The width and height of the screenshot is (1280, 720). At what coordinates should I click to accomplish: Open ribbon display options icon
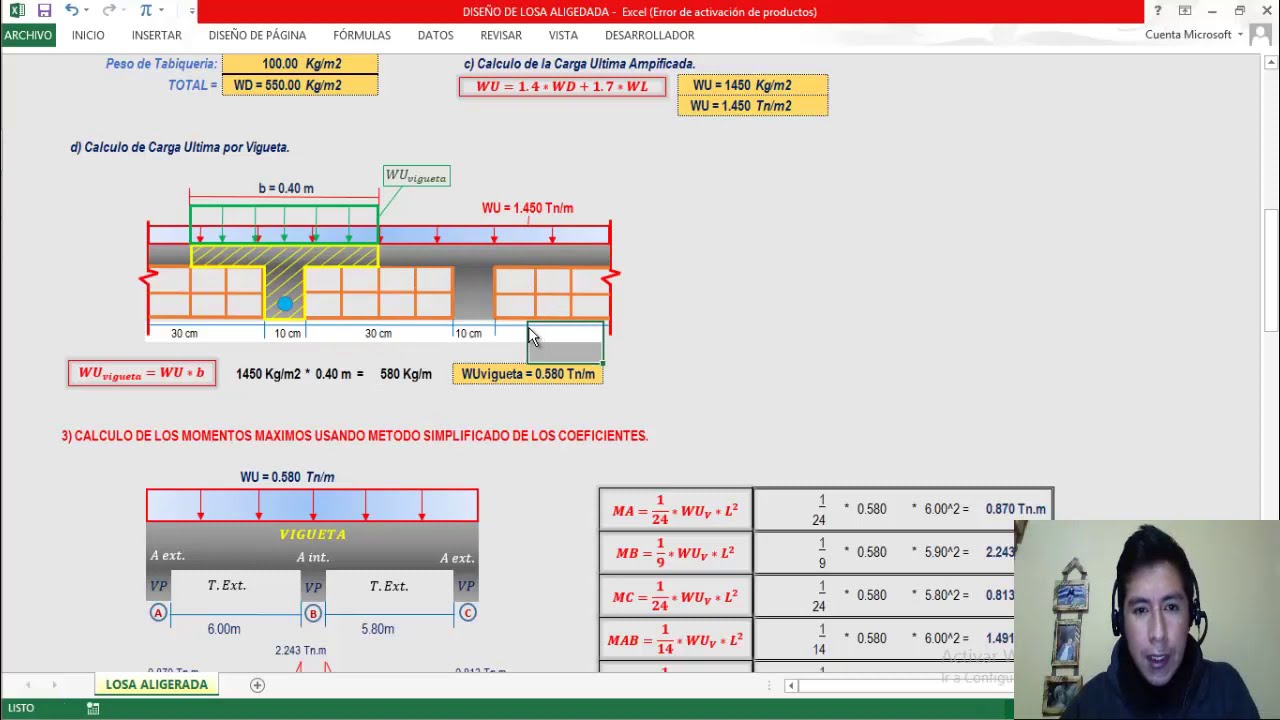[1185, 11]
